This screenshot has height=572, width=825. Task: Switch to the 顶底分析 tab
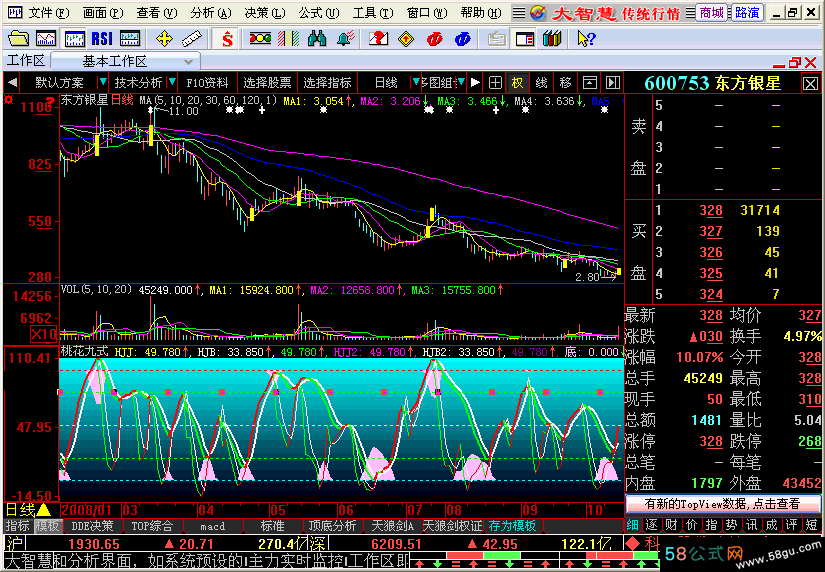click(332, 526)
